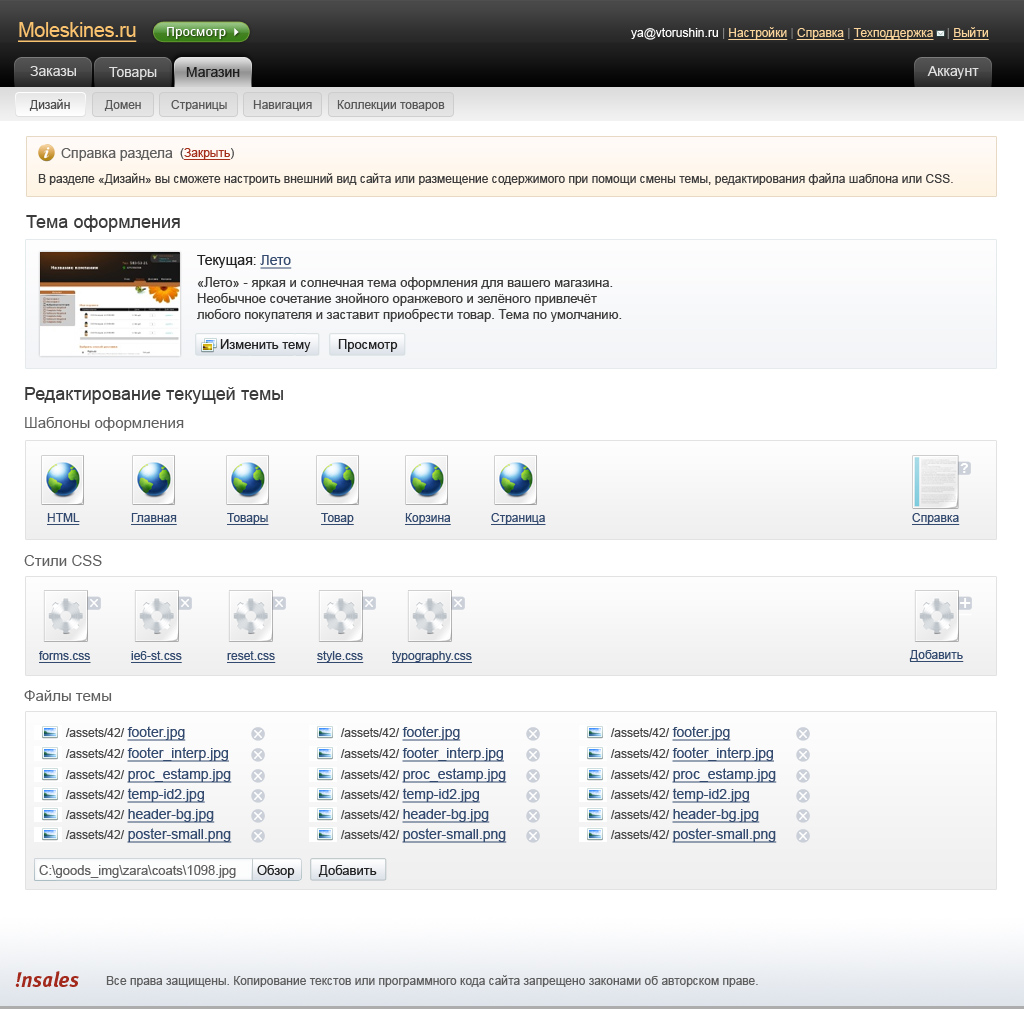Open the Товары template globe icon
This screenshot has height=1009, width=1024.
tap(248, 480)
